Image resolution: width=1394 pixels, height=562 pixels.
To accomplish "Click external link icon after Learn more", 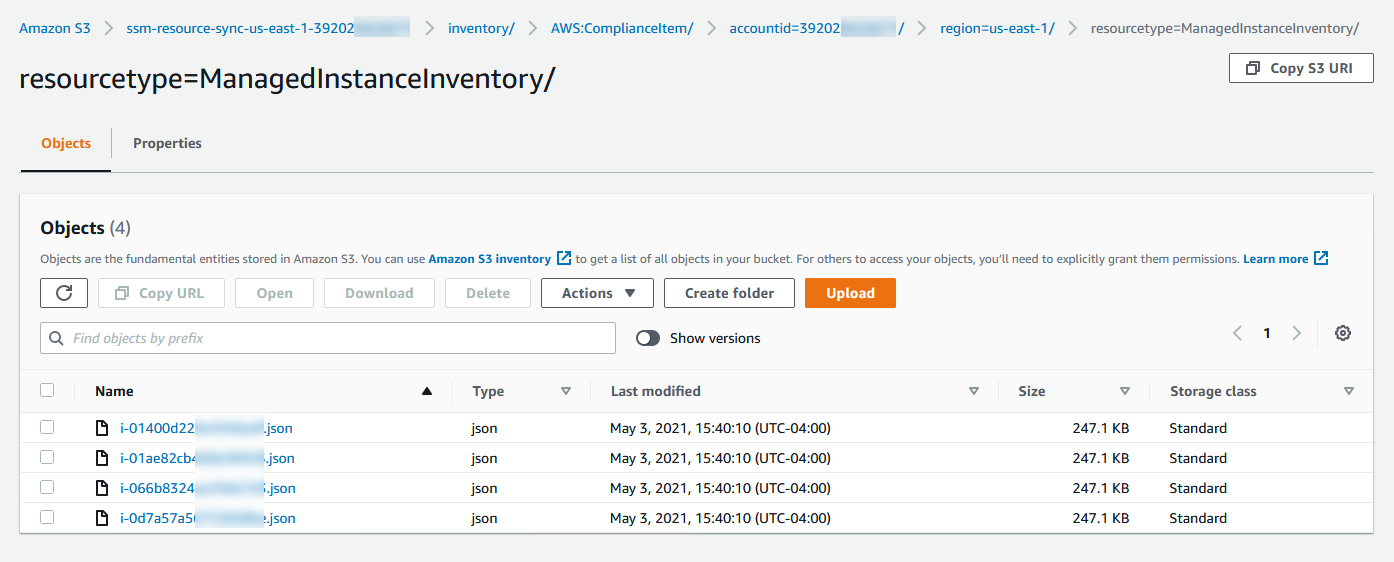I will pyautogui.click(x=1321, y=258).
